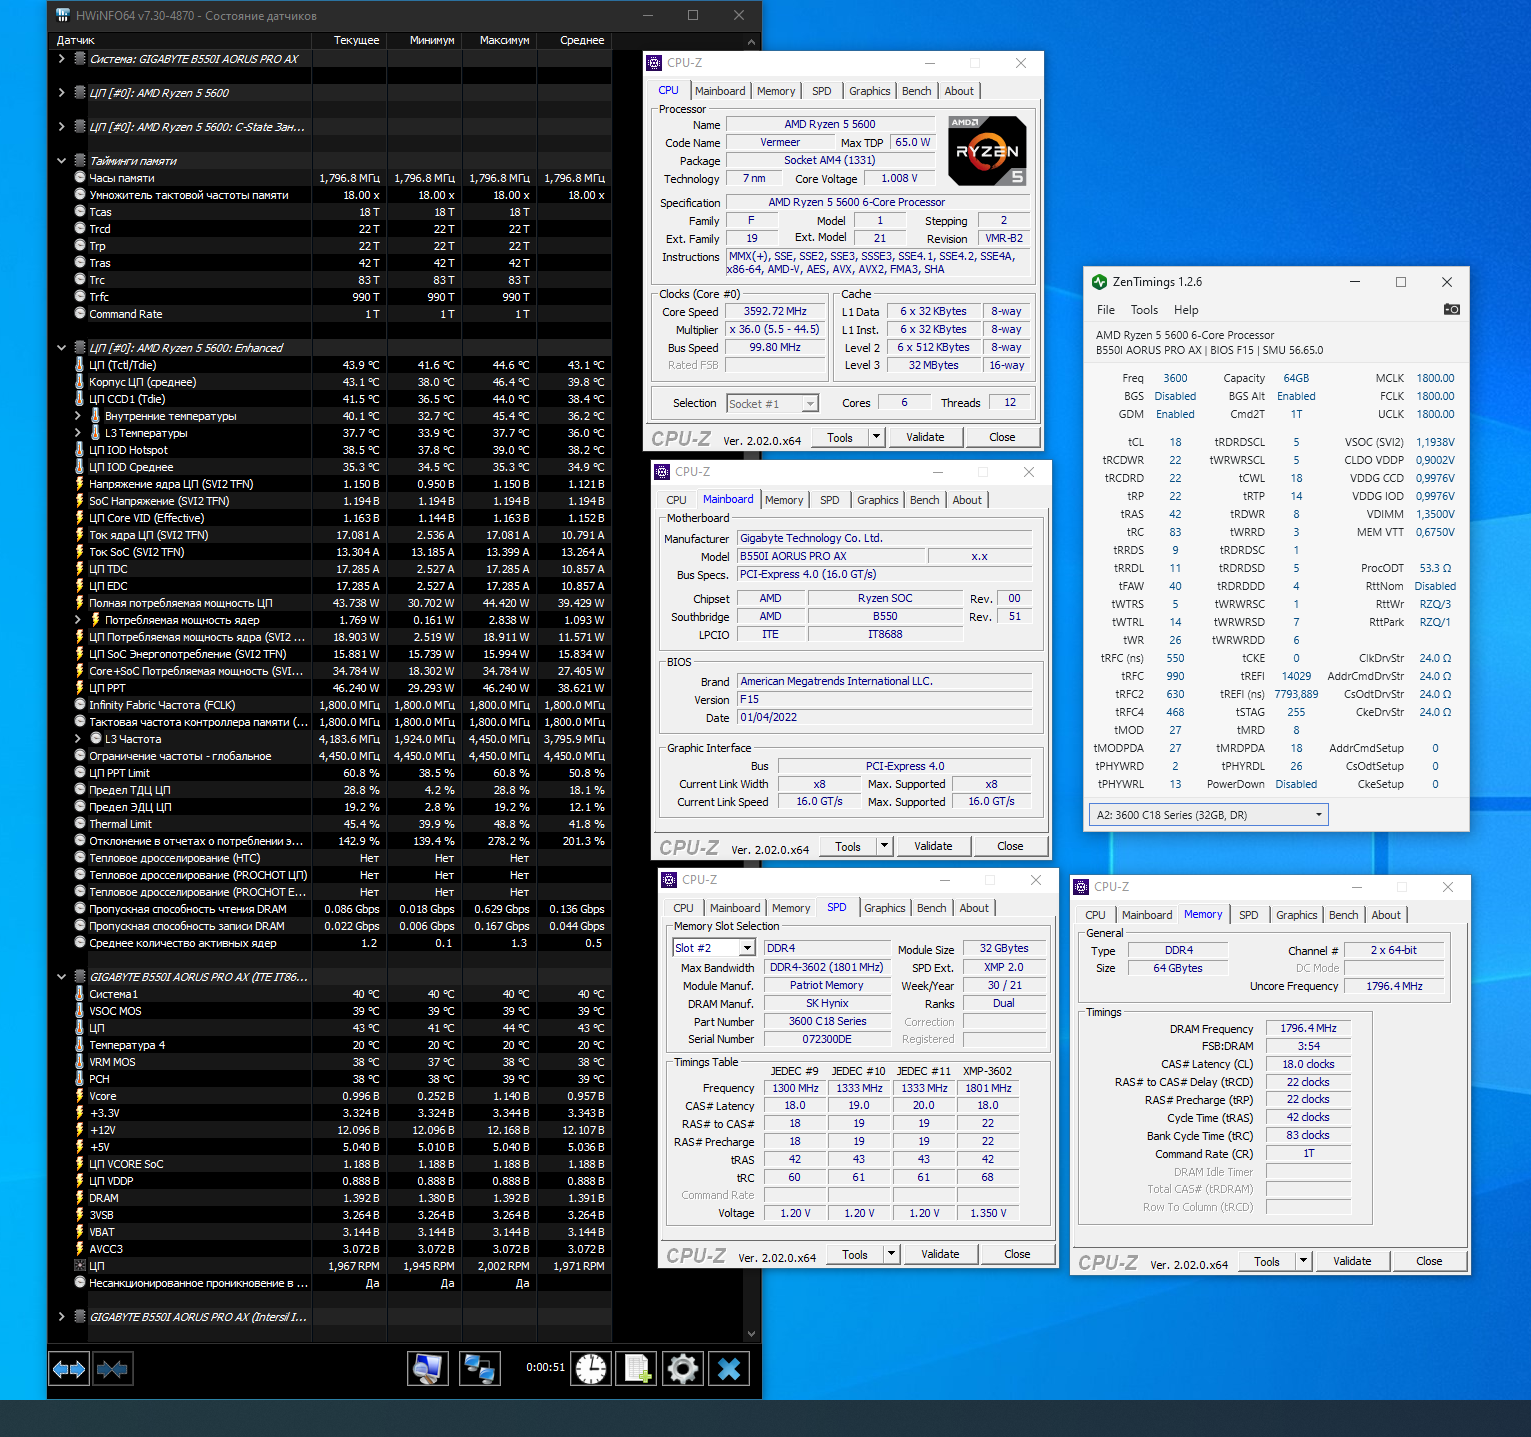The image size is (1531, 1437).
Task: Click Validate in CPU-Z Mainboard window
Action: click(x=933, y=846)
